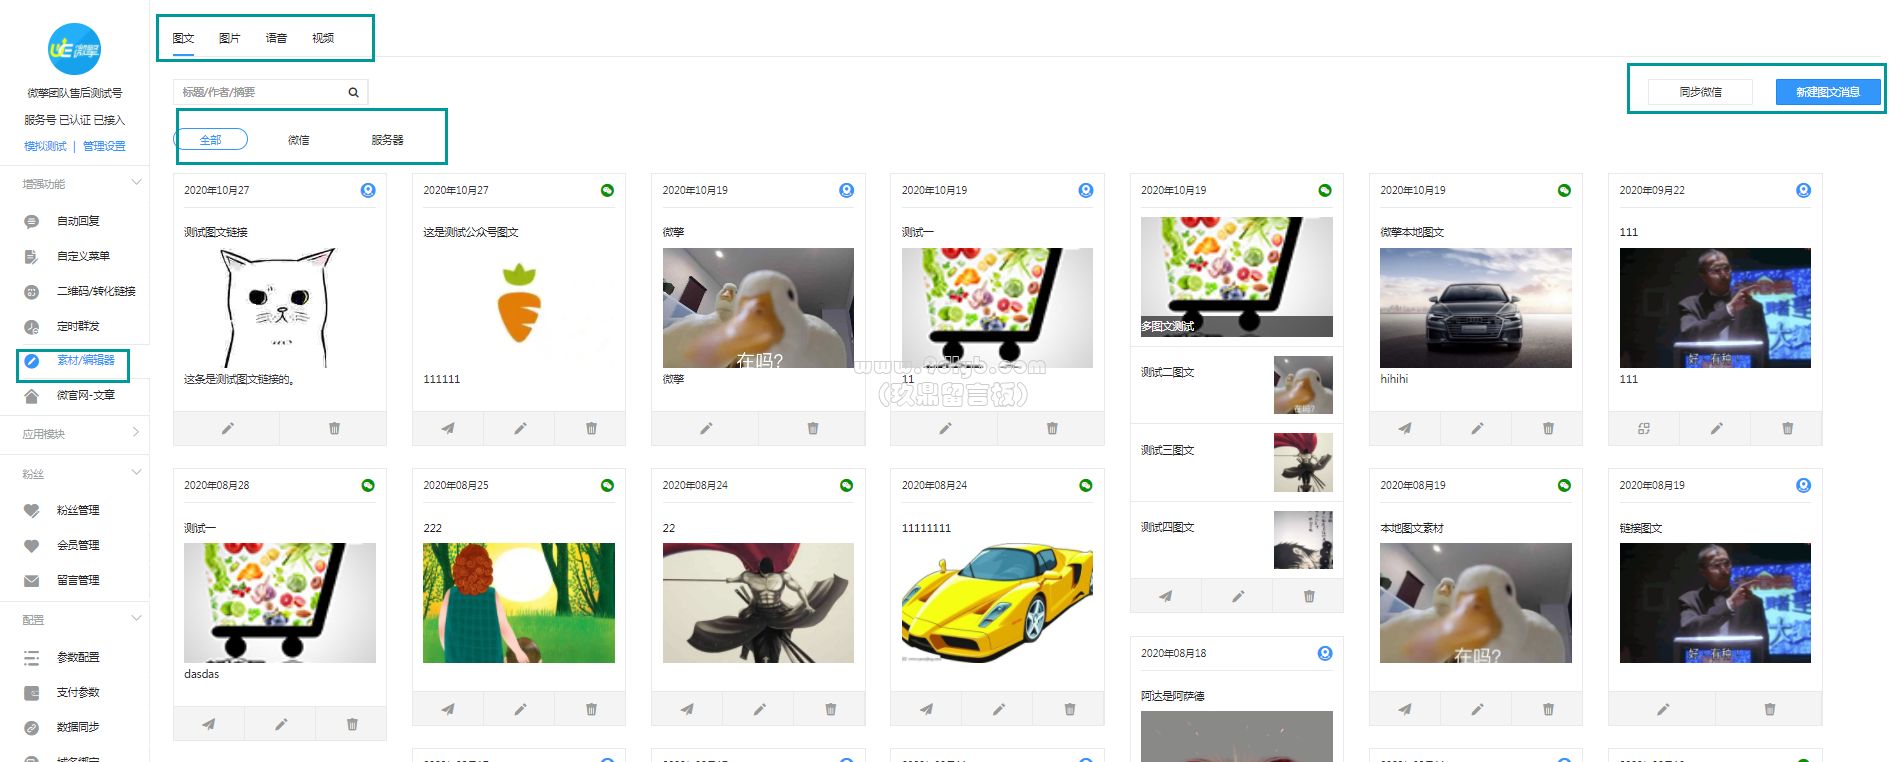The width and height of the screenshot is (1898, 762).
Task: Edit the 多图文测试 multi-article card
Action: click(1238, 597)
